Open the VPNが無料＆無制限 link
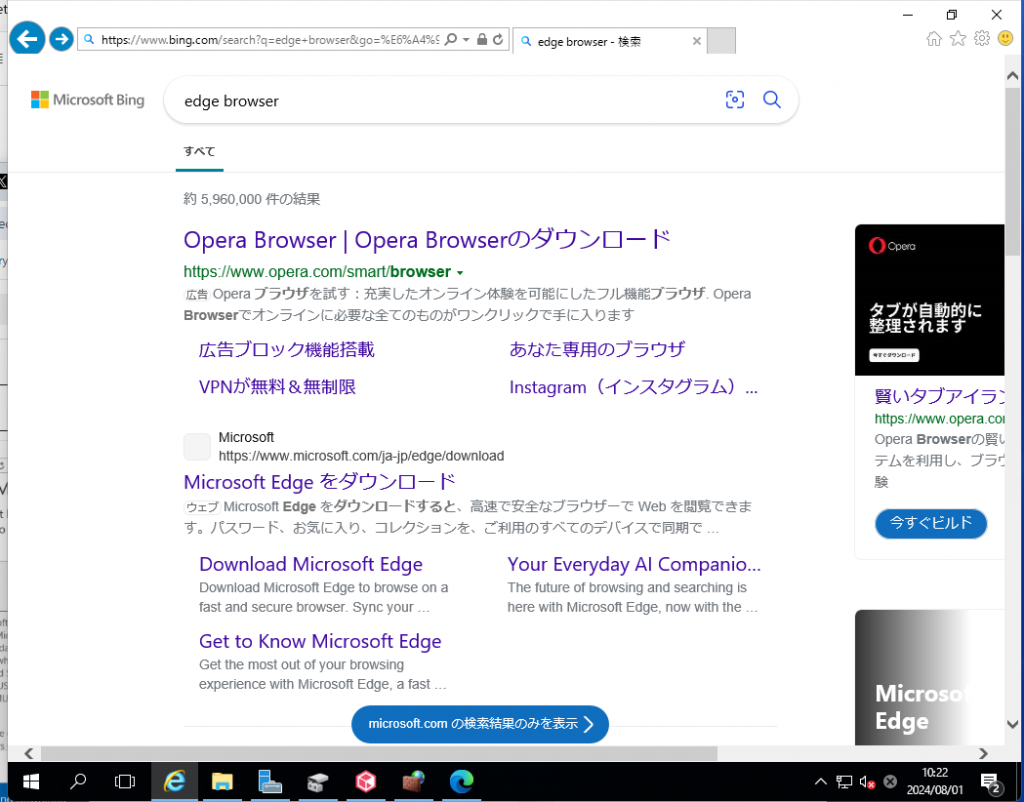1024x802 pixels. click(x=278, y=387)
